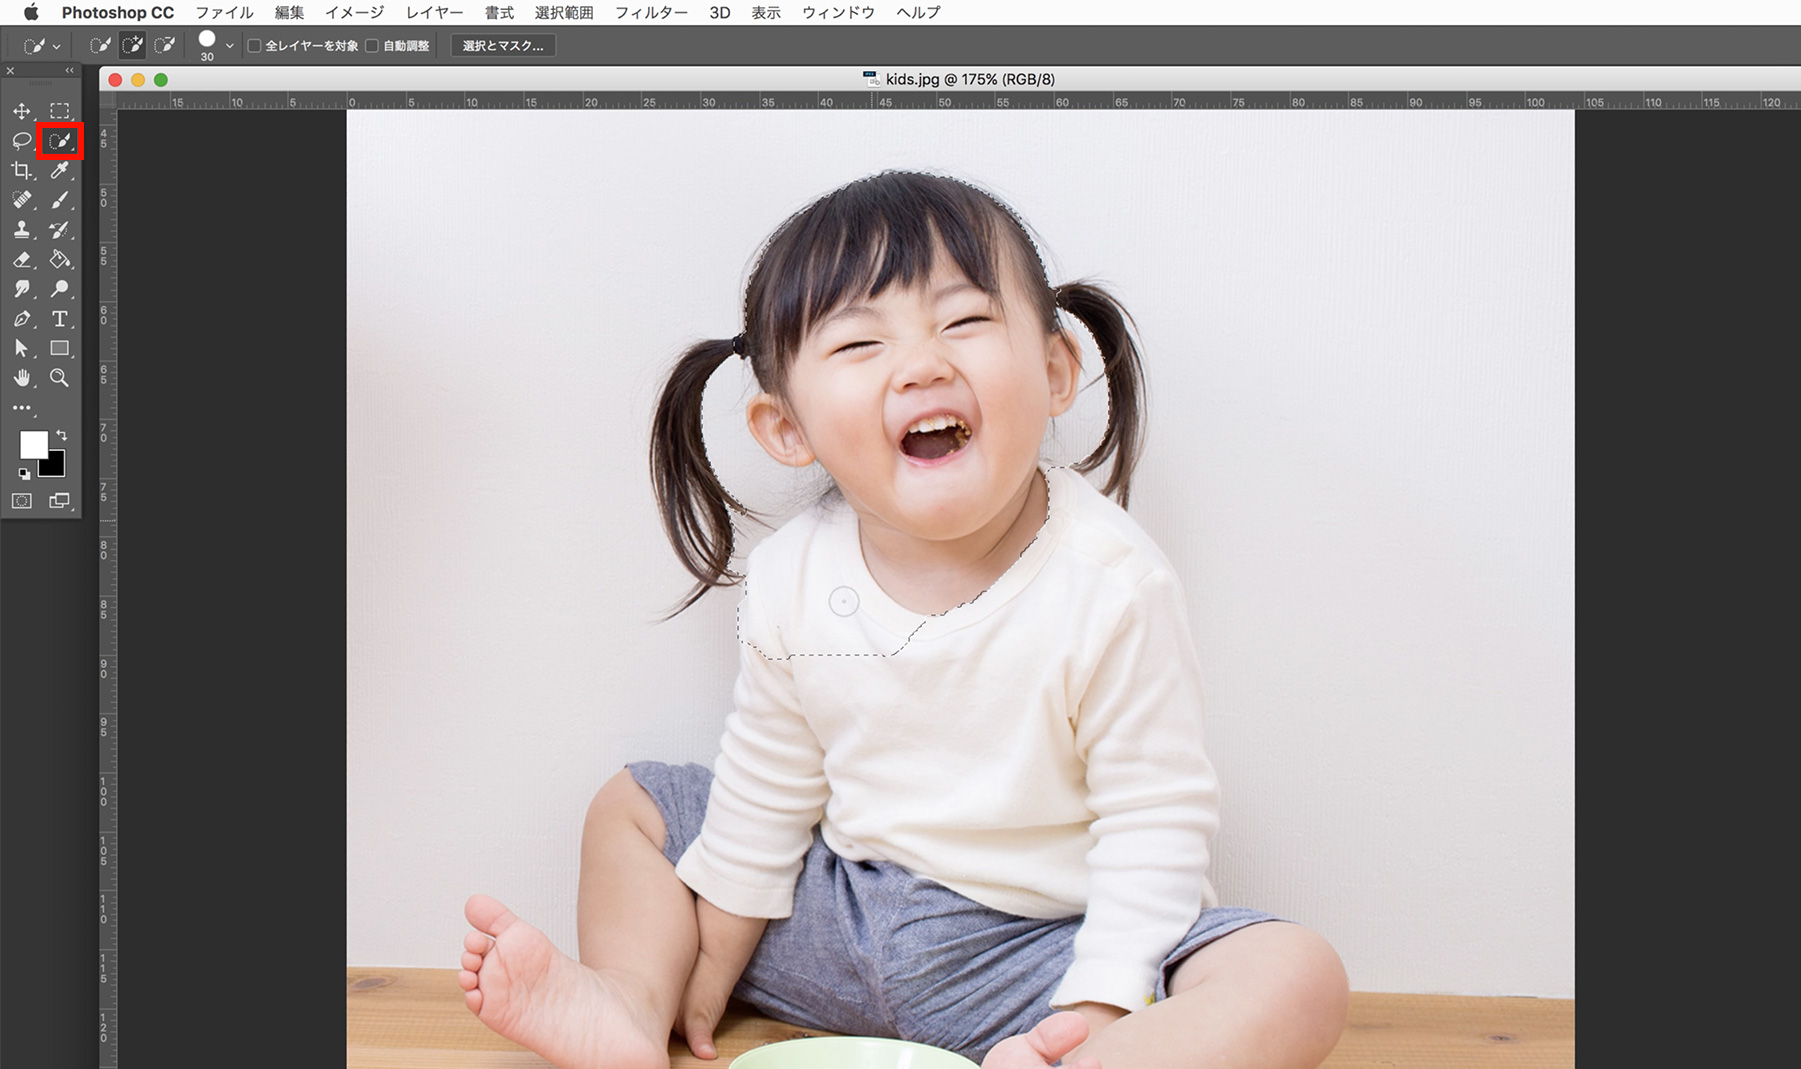Open the 表示 menu
Screen dimensions: 1801x1069
coord(766,13)
